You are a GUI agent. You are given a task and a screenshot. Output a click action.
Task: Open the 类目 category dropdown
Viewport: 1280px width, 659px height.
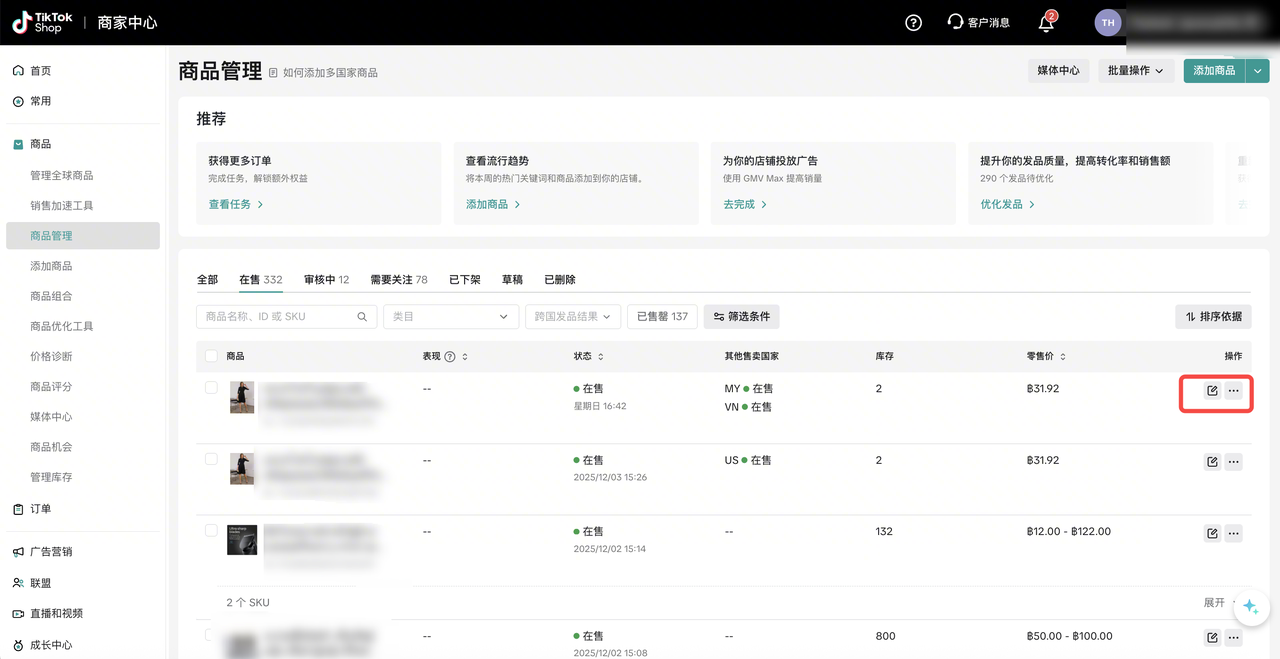point(450,317)
